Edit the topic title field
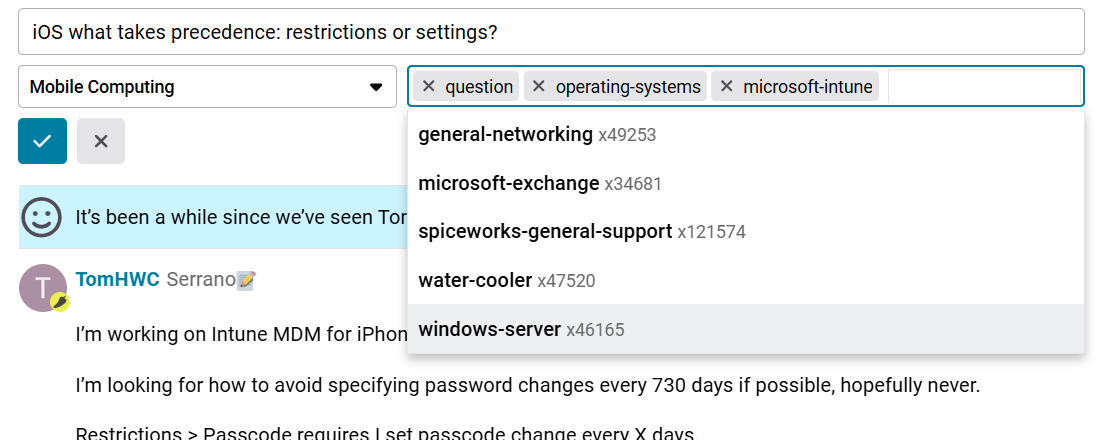 551,32
